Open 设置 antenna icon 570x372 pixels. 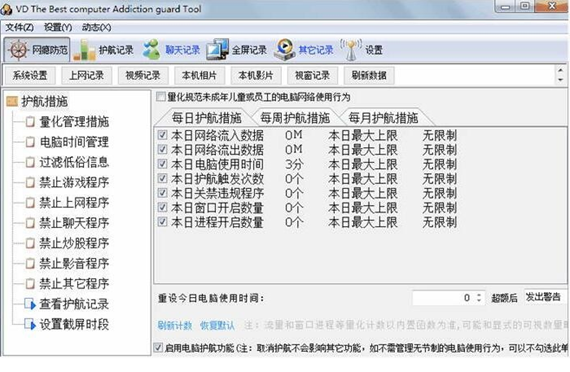pyautogui.click(x=351, y=50)
